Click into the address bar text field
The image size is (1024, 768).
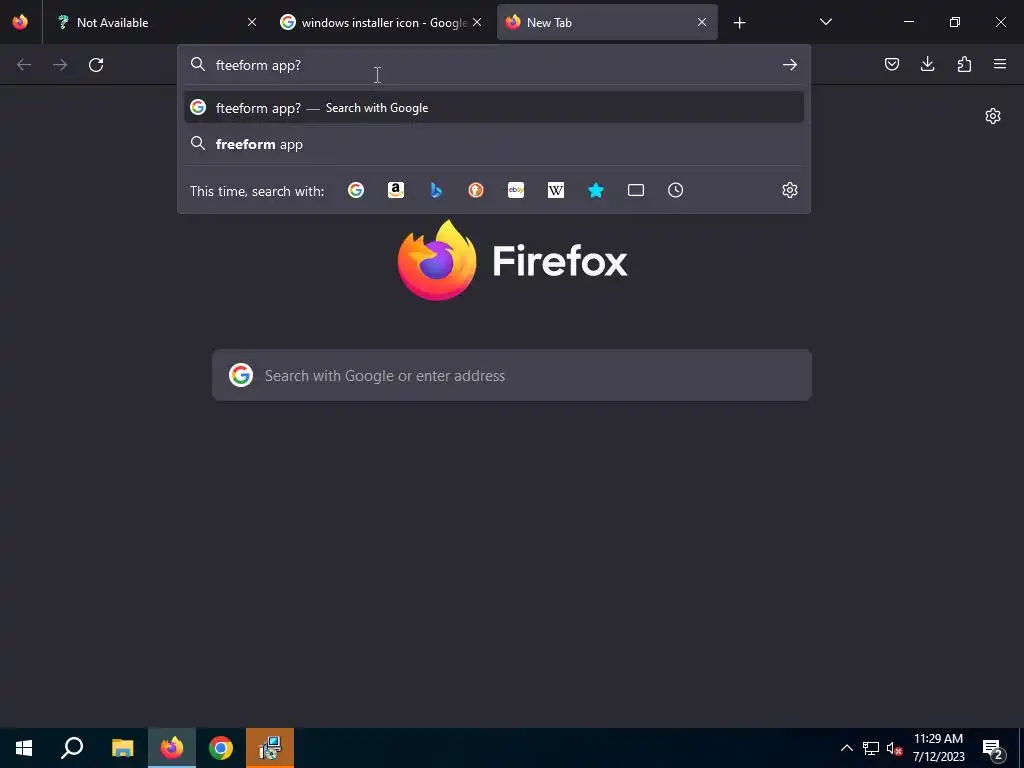coord(493,65)
